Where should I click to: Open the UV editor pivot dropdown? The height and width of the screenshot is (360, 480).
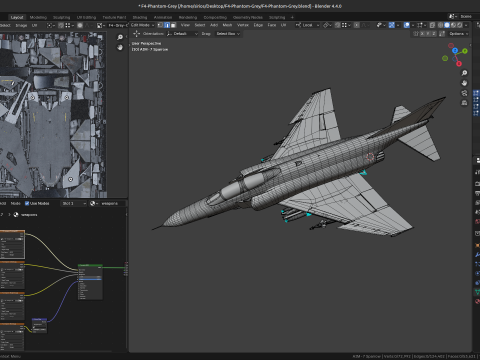coord(50,25)
